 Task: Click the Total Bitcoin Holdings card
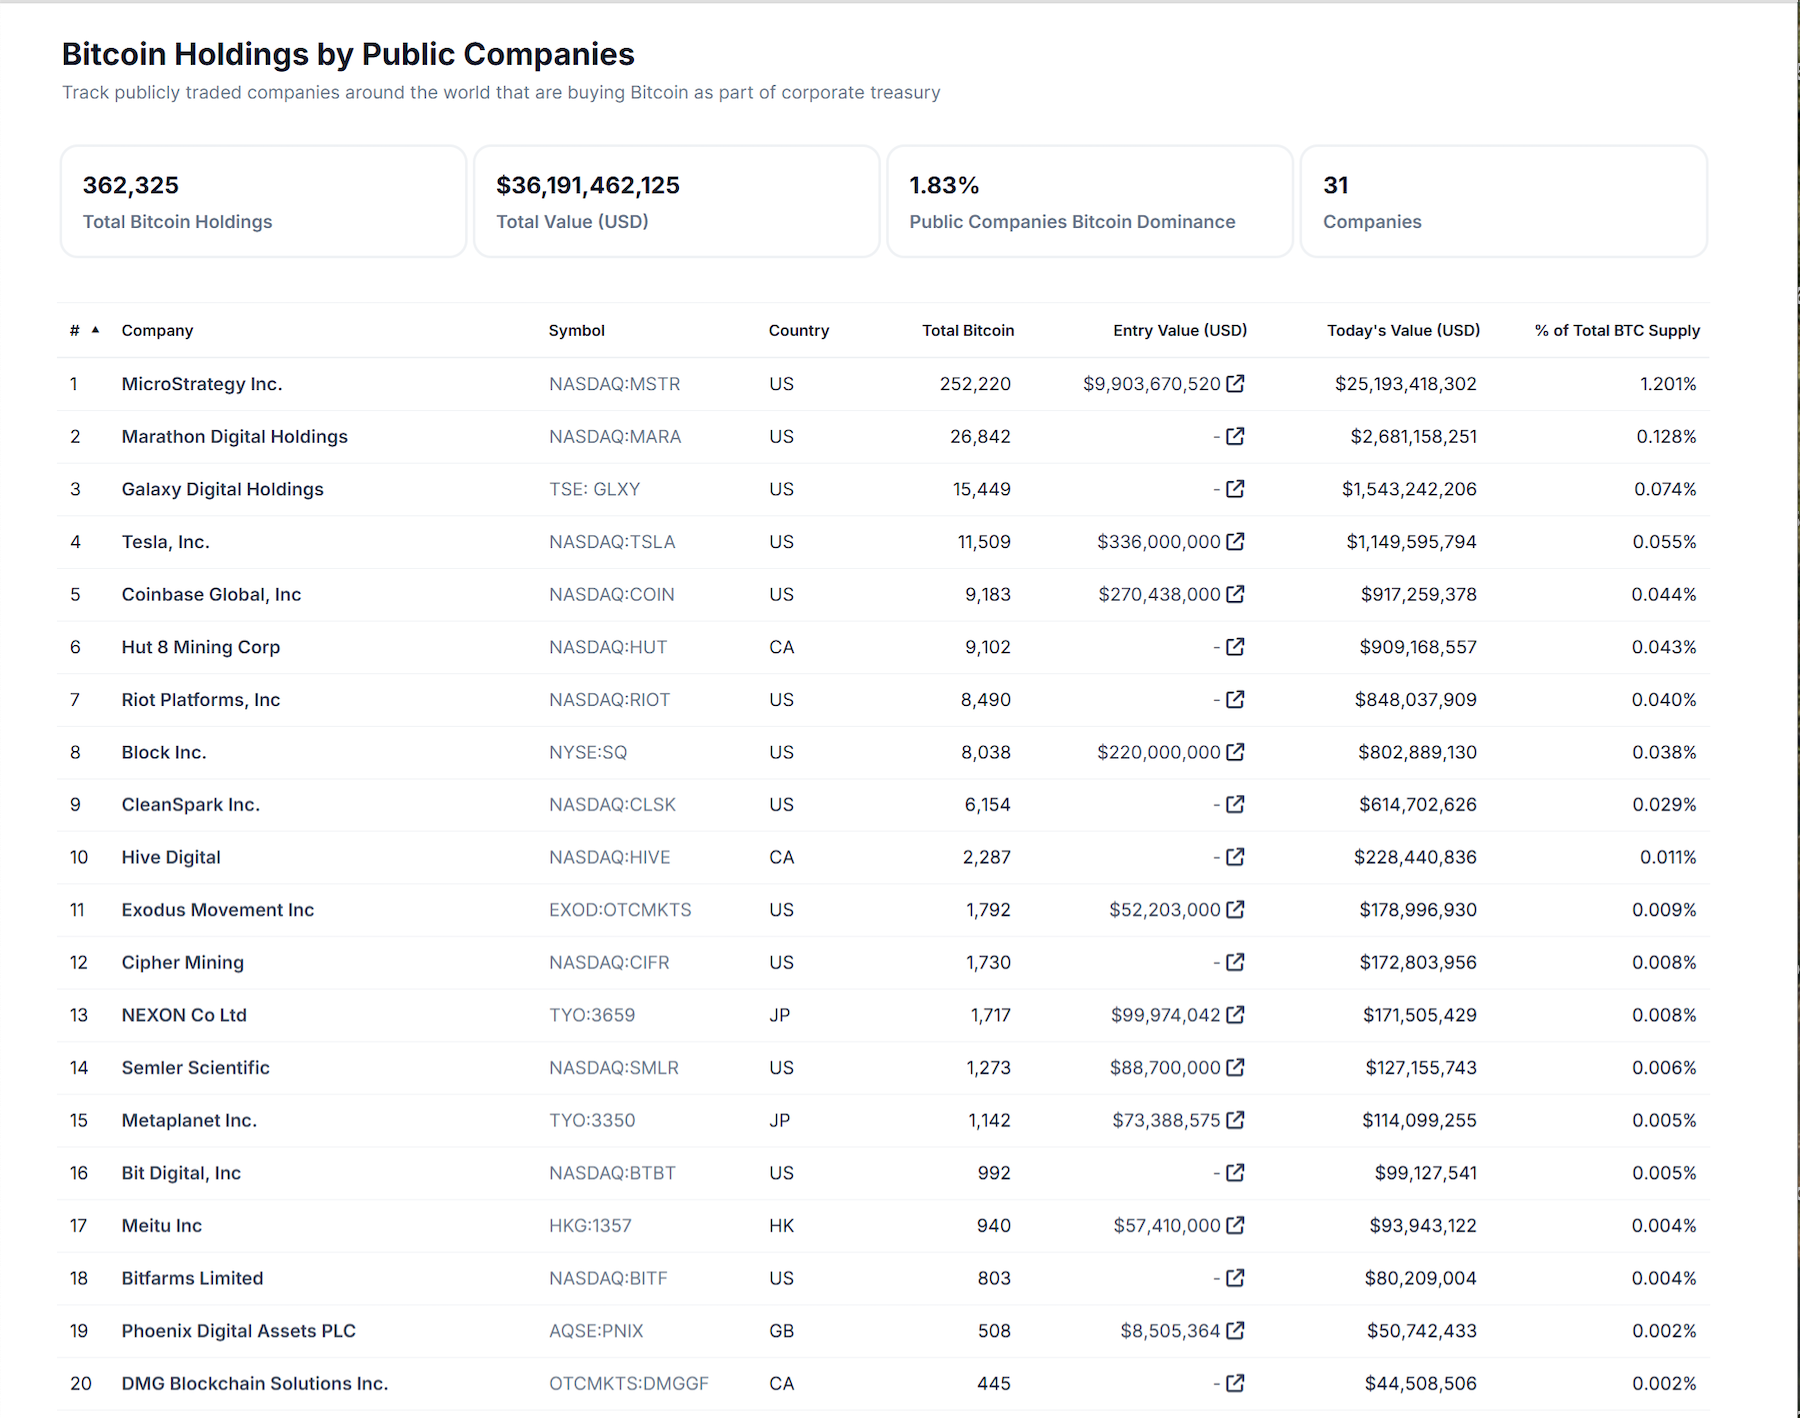263,201
